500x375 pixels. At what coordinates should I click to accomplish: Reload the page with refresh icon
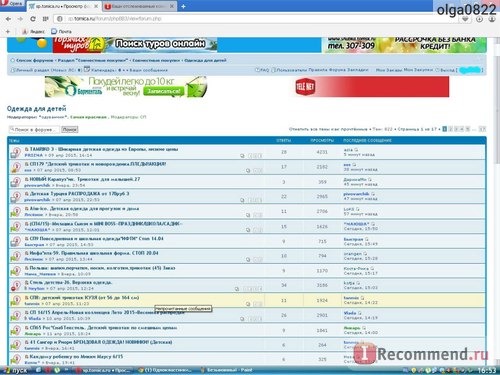(x=33, y=19)
